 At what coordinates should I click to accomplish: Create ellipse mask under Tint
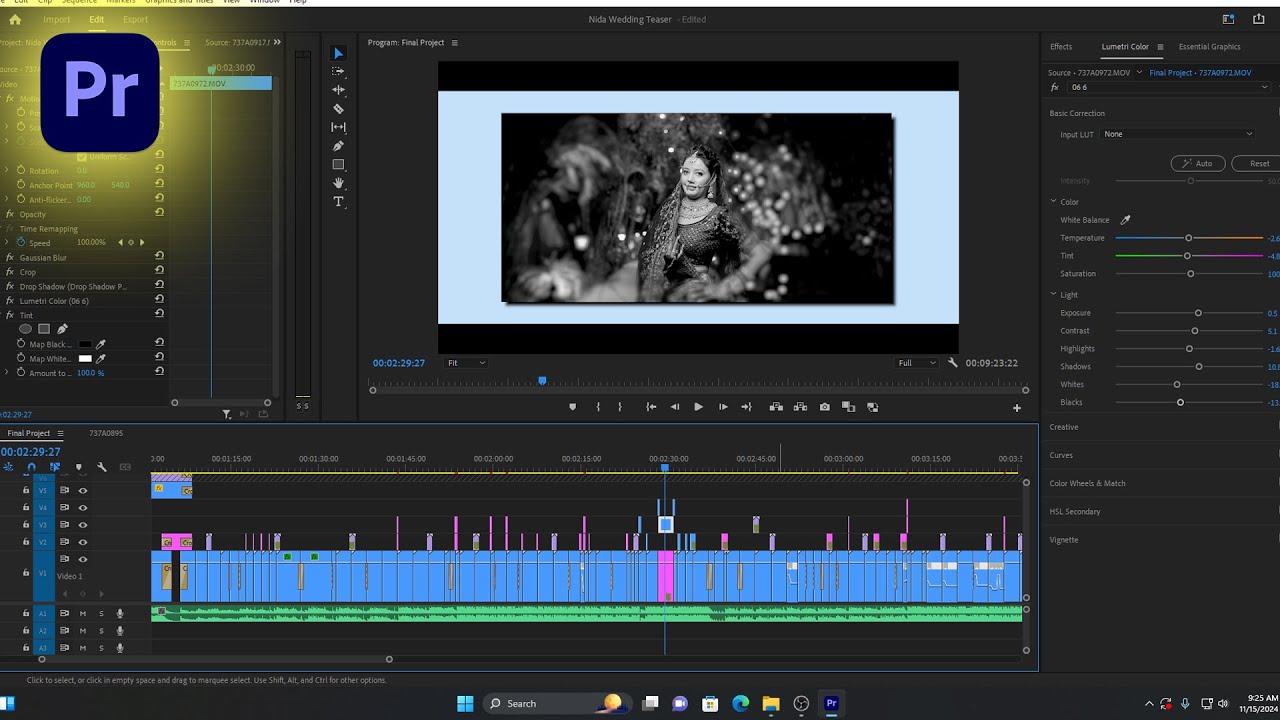26,329
